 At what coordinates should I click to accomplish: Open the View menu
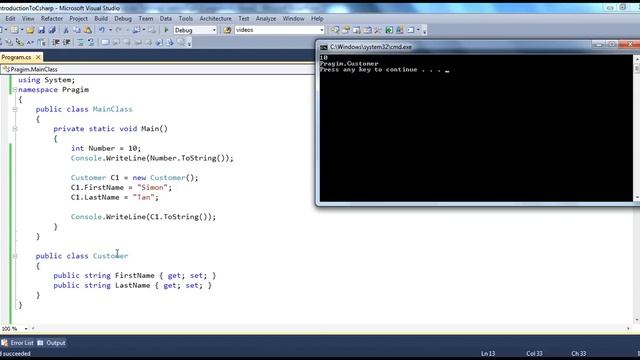pos(28,18)
